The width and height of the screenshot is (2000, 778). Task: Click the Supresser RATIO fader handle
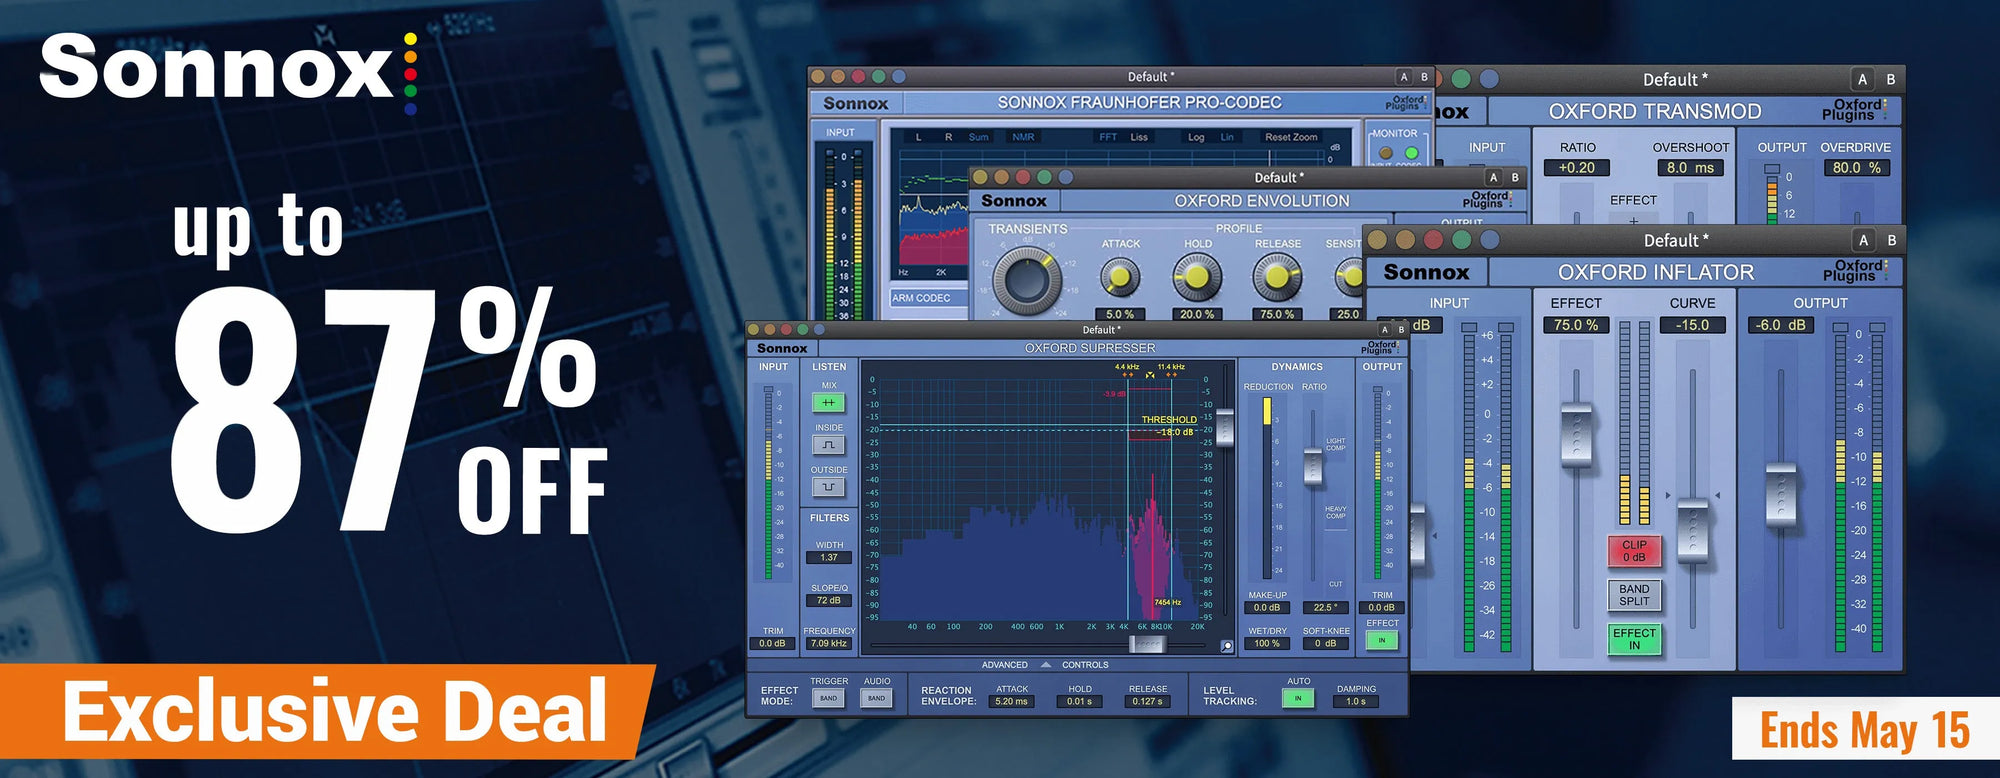click(x=1313, y=467)
